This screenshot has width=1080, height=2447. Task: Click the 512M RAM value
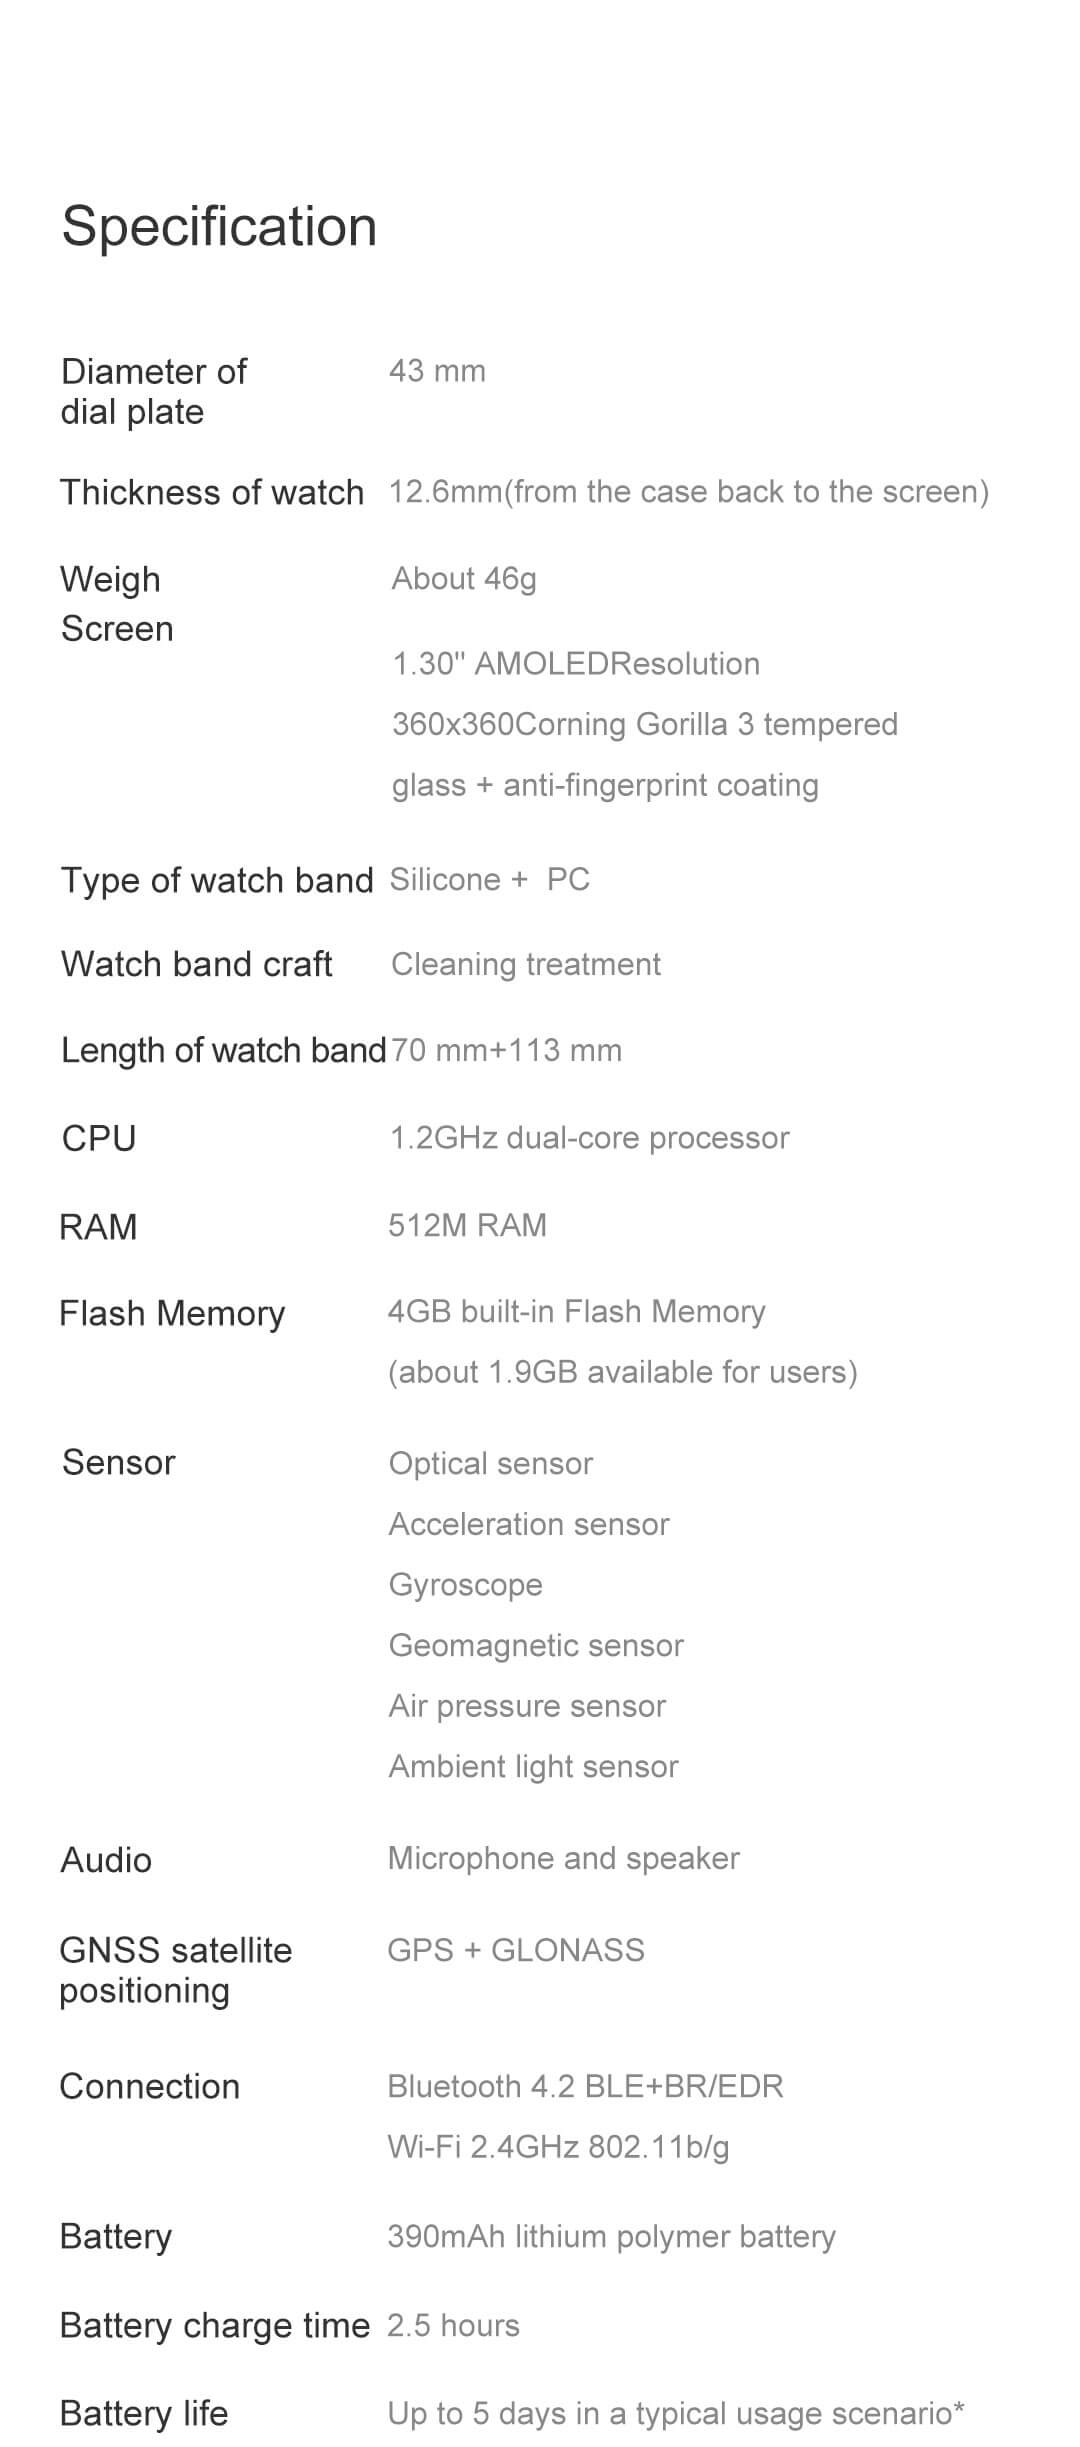(x=467, y=1225)
